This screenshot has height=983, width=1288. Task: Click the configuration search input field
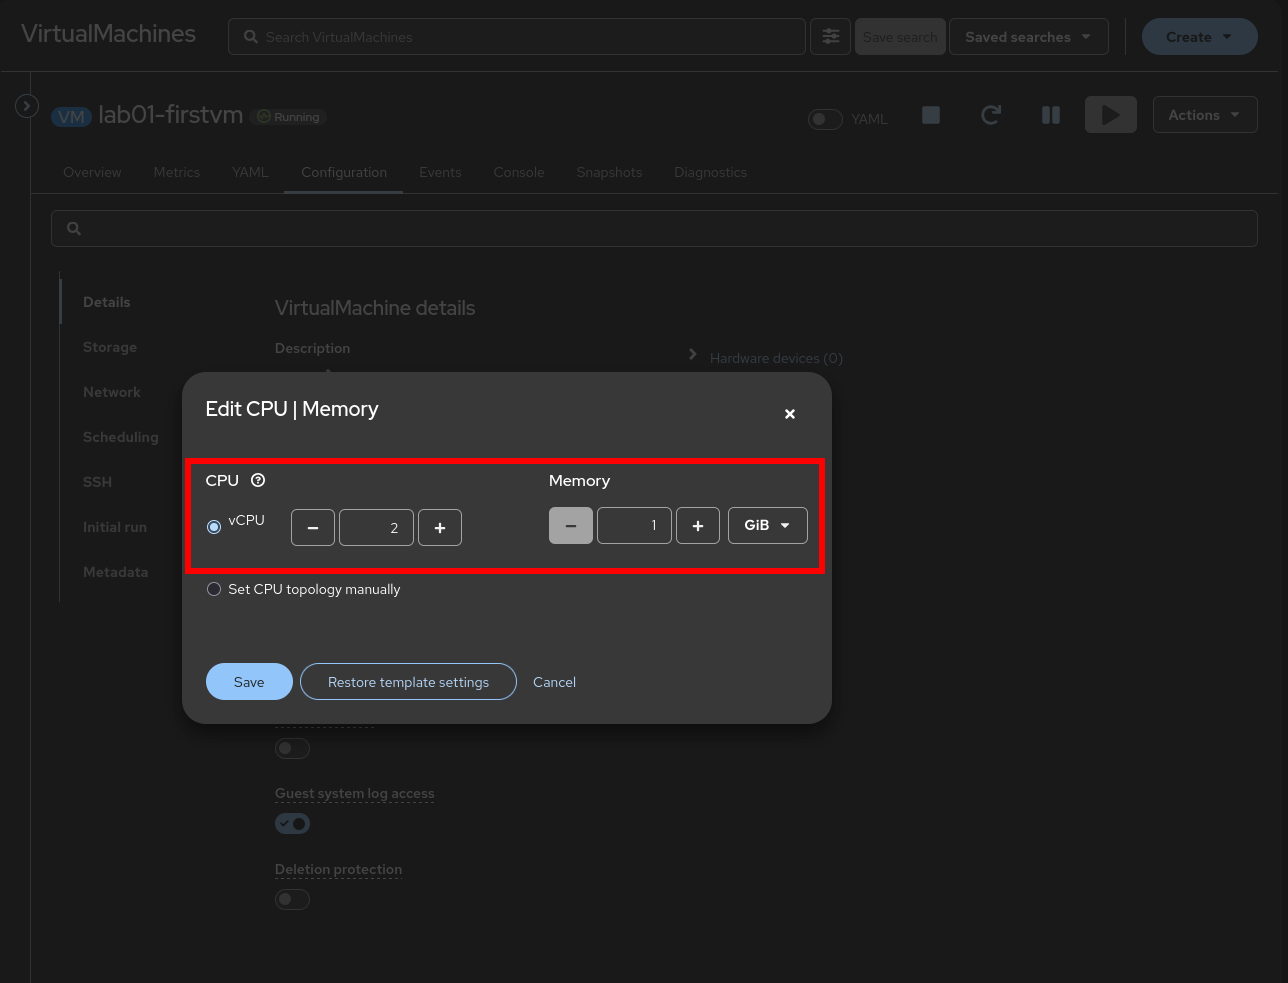(x=654, y=228)
